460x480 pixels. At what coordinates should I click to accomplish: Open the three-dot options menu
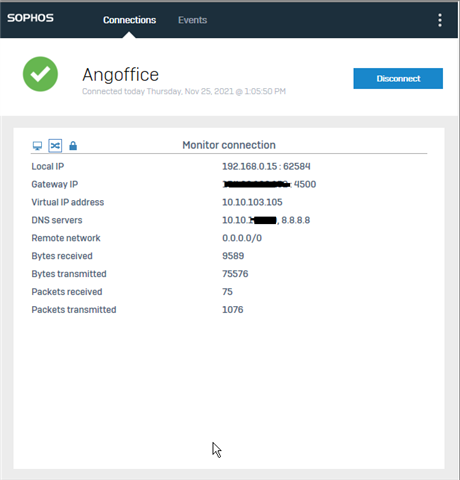(440, 20)
